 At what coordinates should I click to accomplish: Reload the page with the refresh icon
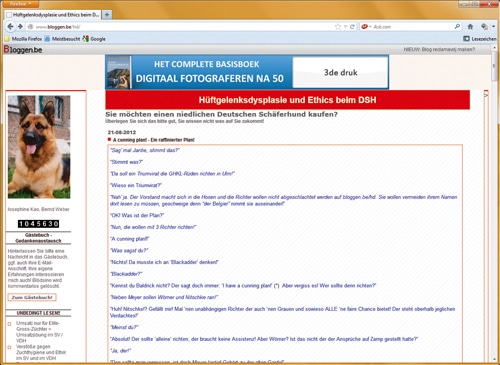(352, 27)
